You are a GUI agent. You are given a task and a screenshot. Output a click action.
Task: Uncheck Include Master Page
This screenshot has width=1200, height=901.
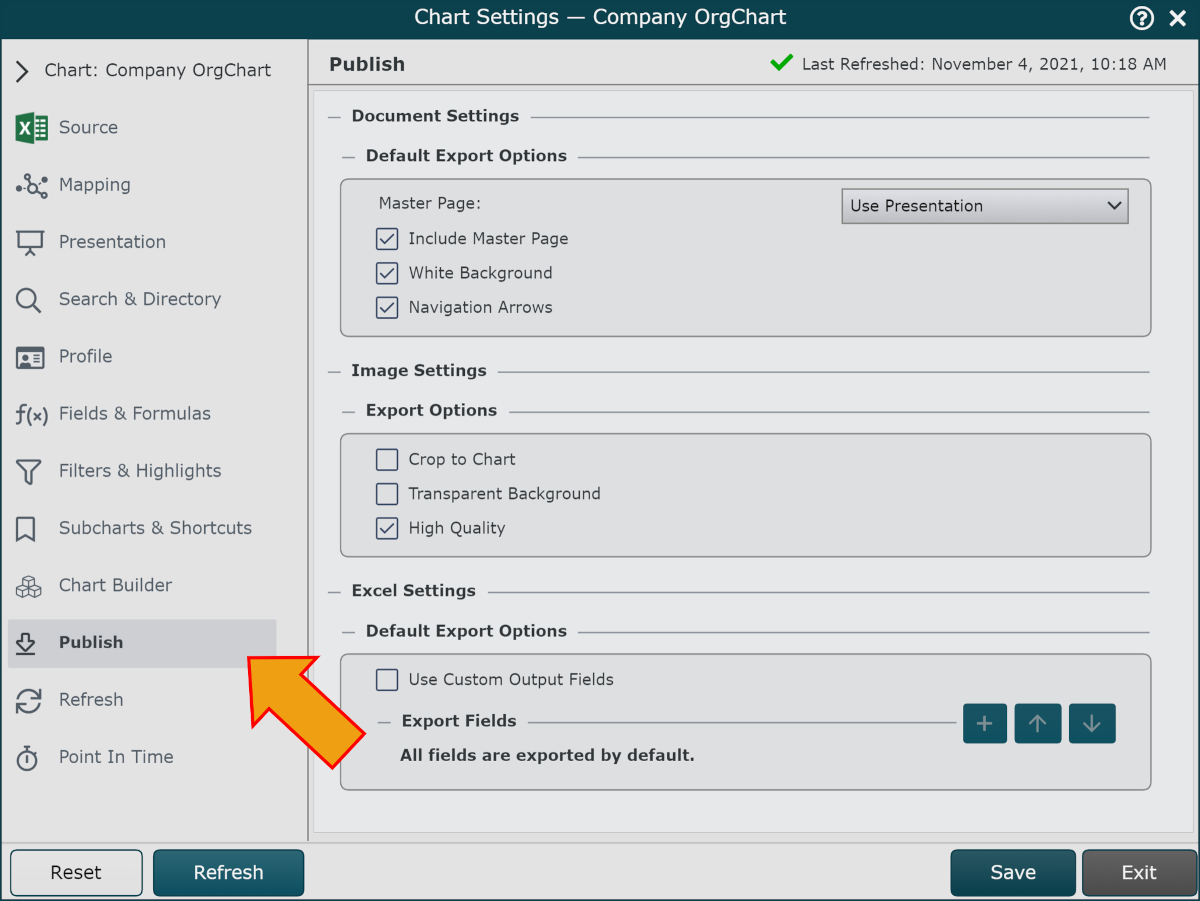pyautogui.click(x=387, y=239)
